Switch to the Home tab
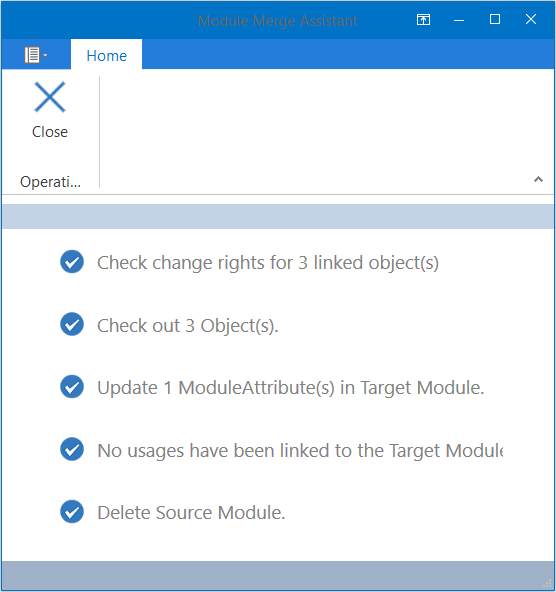The image size is (556, 592). click(x=106, y=56)
